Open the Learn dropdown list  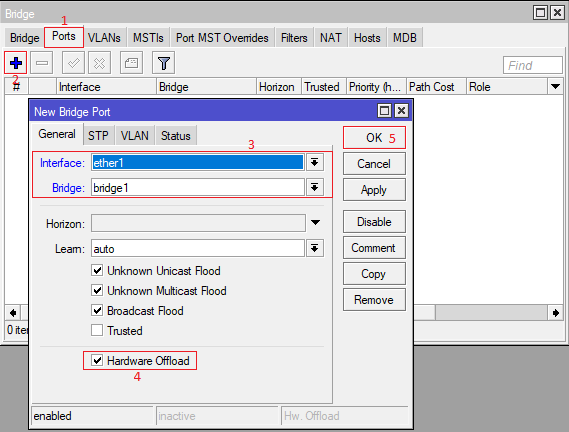tap(315, 248)
